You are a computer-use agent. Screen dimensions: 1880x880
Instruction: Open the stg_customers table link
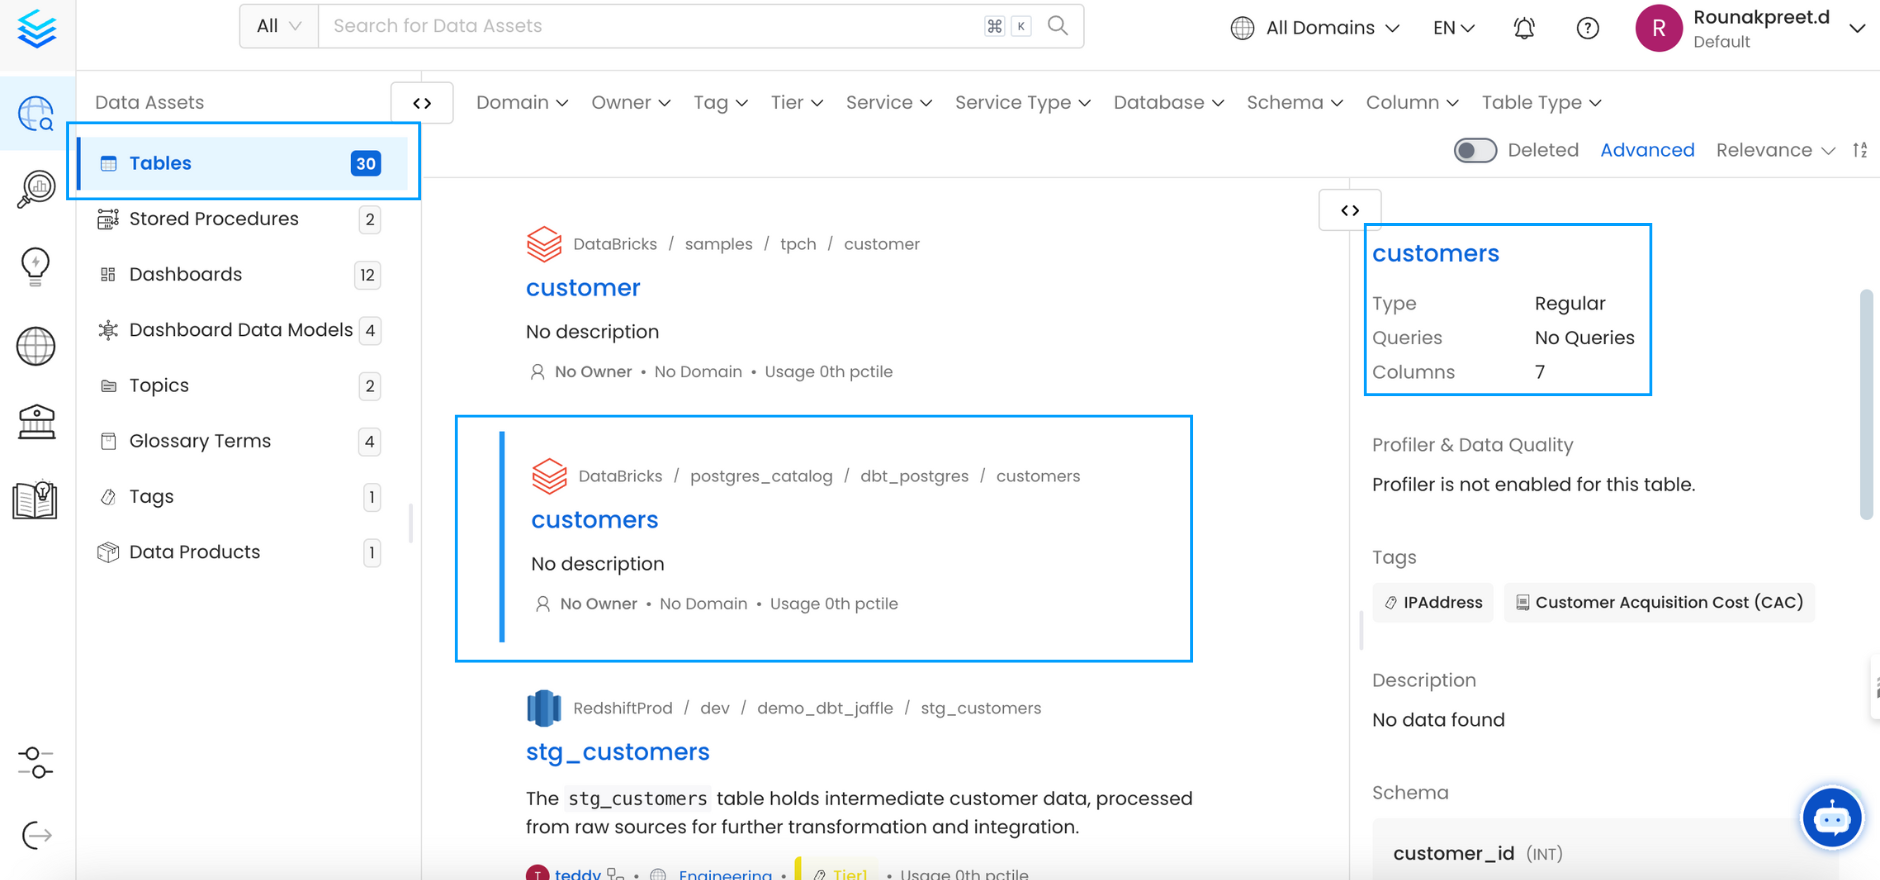pos(617,752)
